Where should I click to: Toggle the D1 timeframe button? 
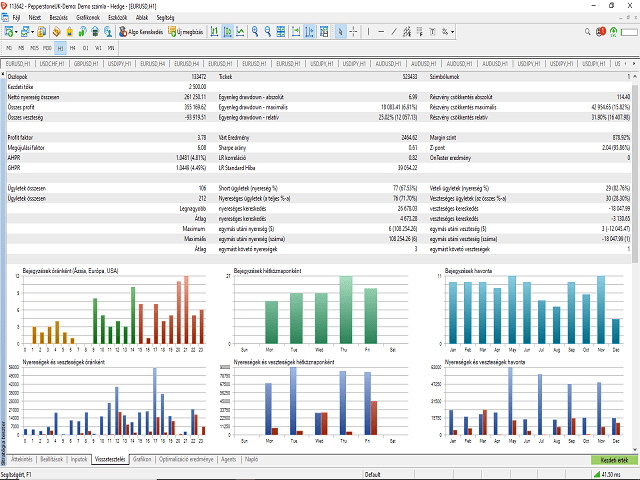(85, 47)
